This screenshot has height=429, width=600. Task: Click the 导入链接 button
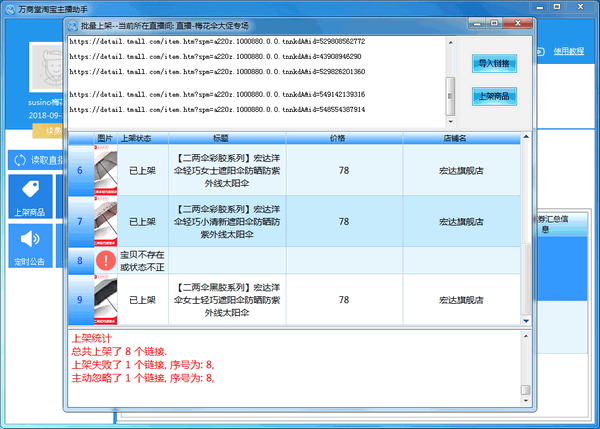494,64
